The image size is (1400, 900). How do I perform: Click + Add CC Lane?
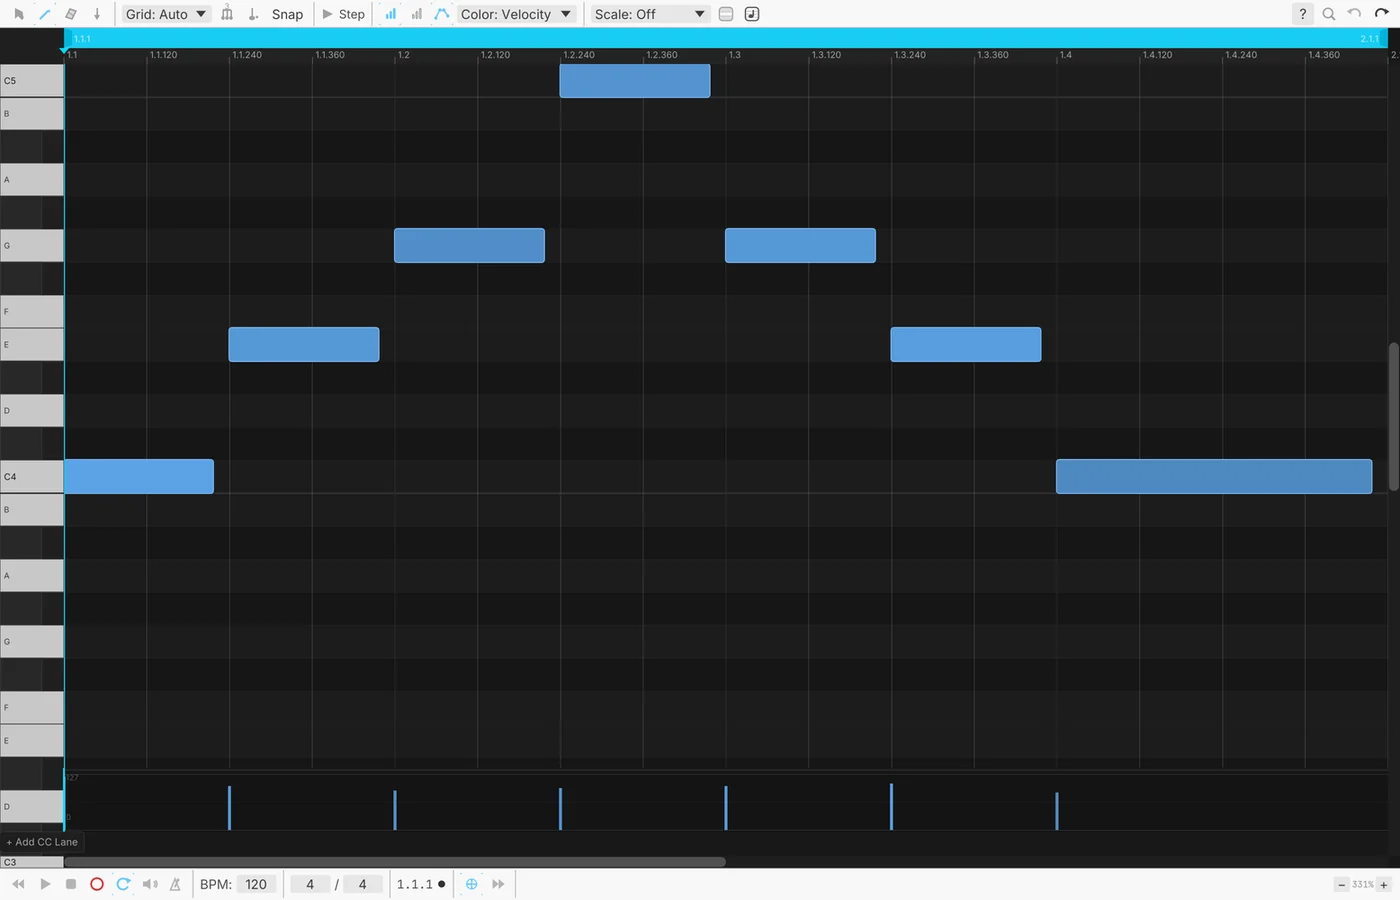click(x=42, y=842)
